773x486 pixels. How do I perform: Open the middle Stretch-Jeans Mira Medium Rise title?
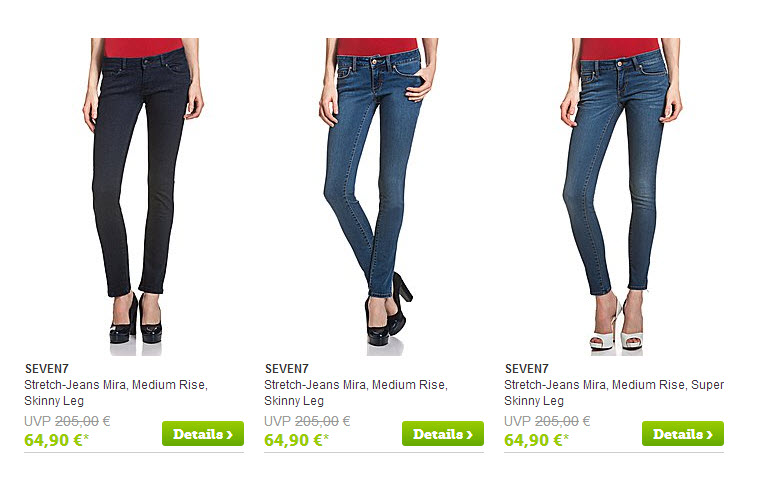[356, 392]
